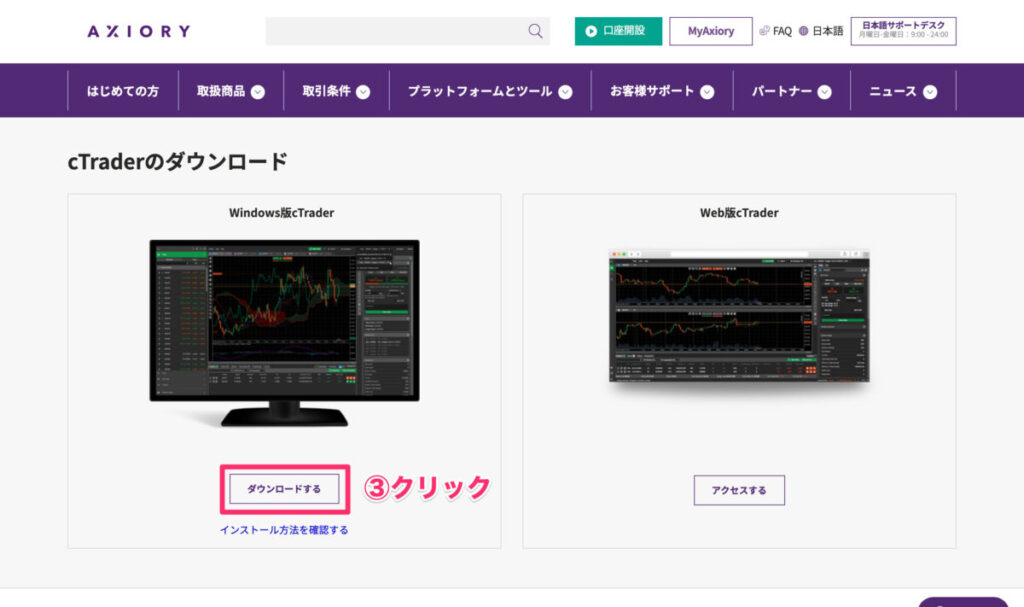This screenshot has width=1024, height=607.
Task: Click the Windows版cTrader monitor image
Action: (x=285, y=333)
